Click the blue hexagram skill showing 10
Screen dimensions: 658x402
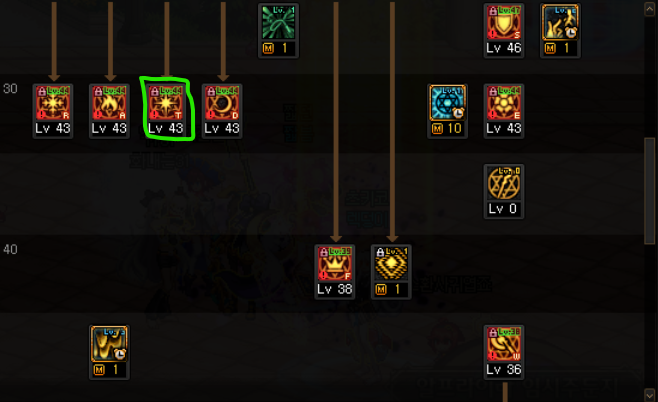click(x=448, y=103)
